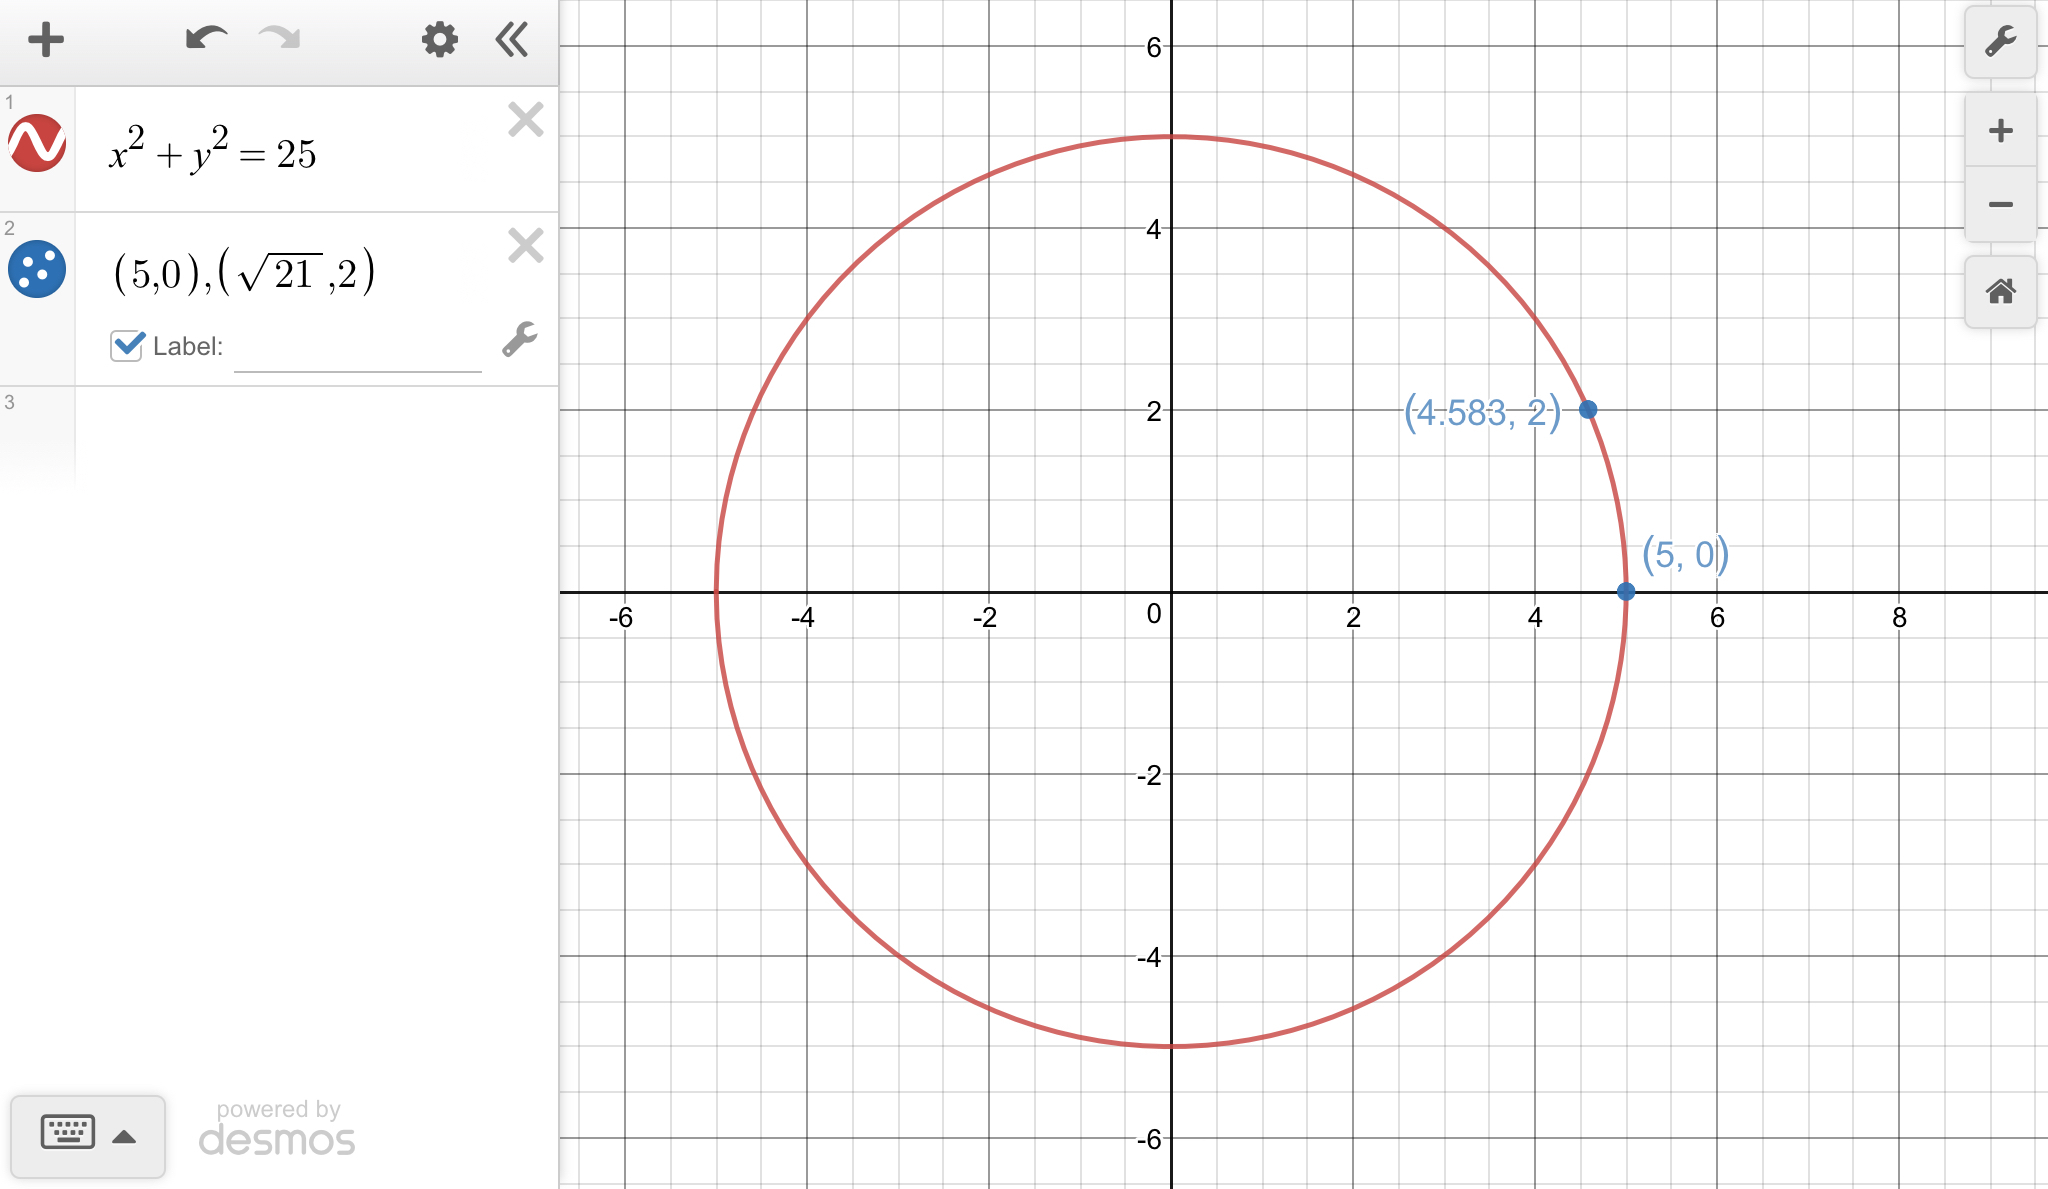Show the on-screen keyboard
This screenshot has height=1189, width=2048.
[x=68, y=1133]
